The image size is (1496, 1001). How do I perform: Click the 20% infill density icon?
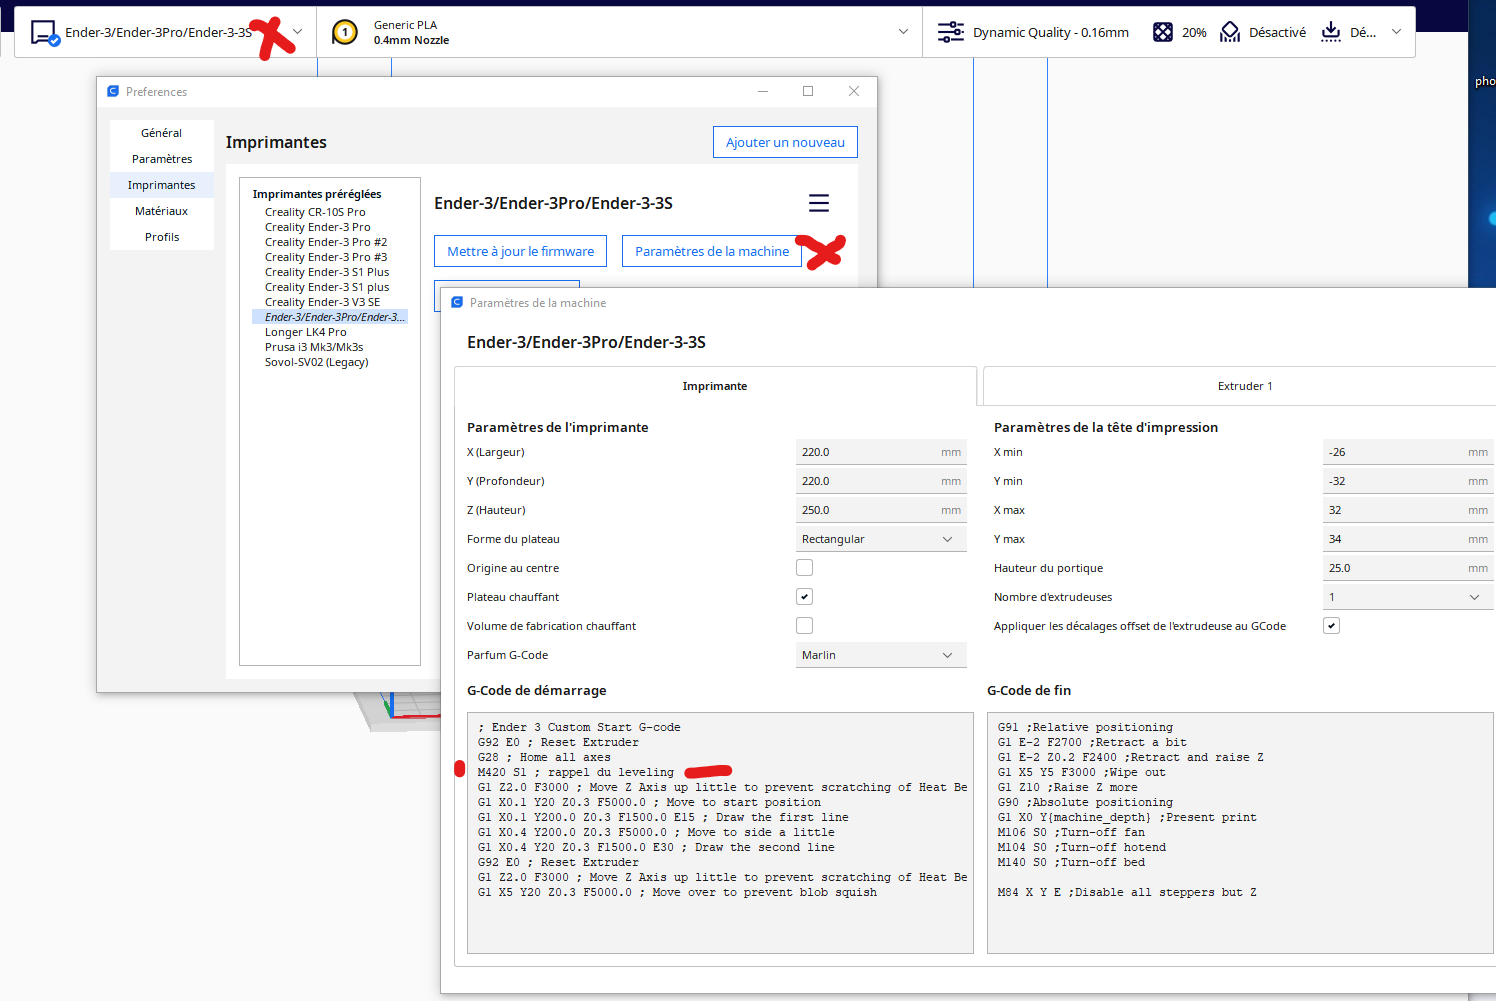1163,32
